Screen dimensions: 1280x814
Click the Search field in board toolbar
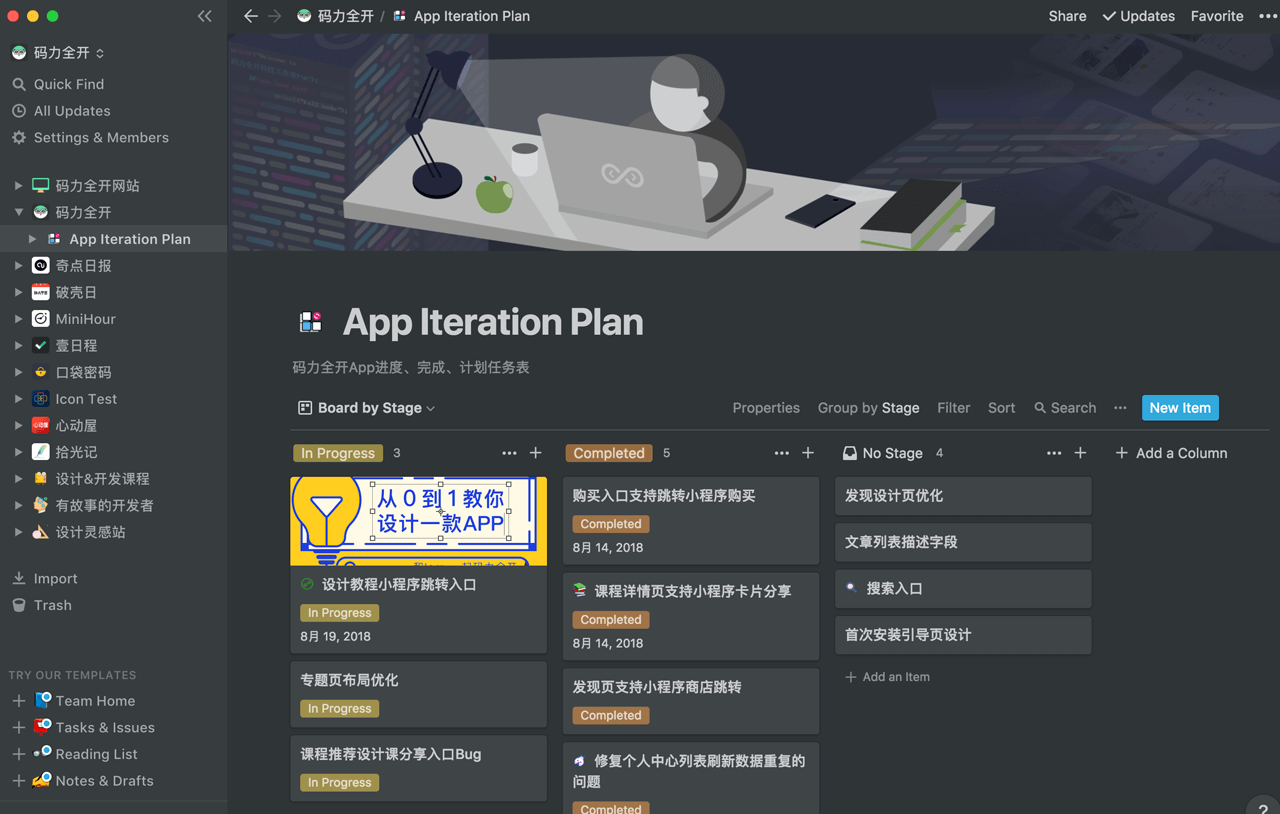1065,408
